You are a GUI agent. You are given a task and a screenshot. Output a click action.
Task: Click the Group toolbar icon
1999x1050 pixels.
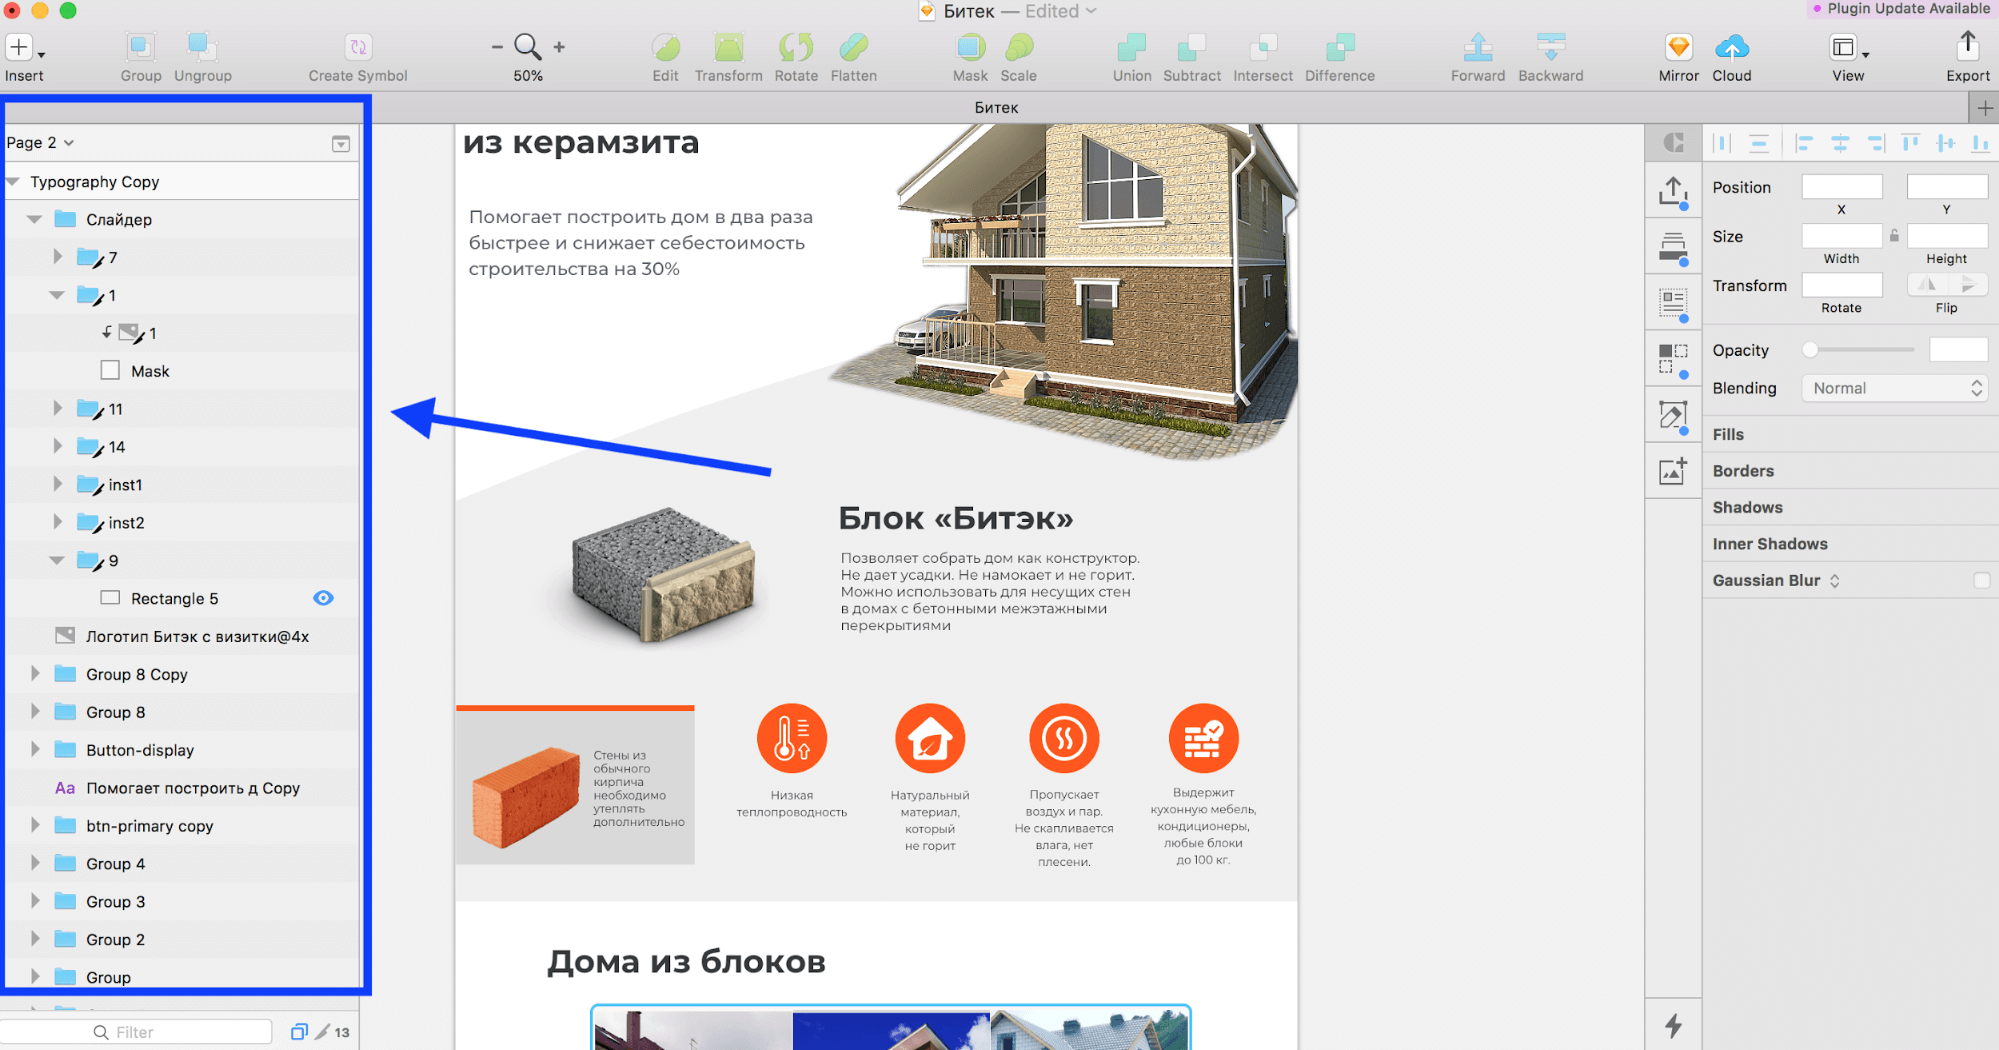click(140, 47)
